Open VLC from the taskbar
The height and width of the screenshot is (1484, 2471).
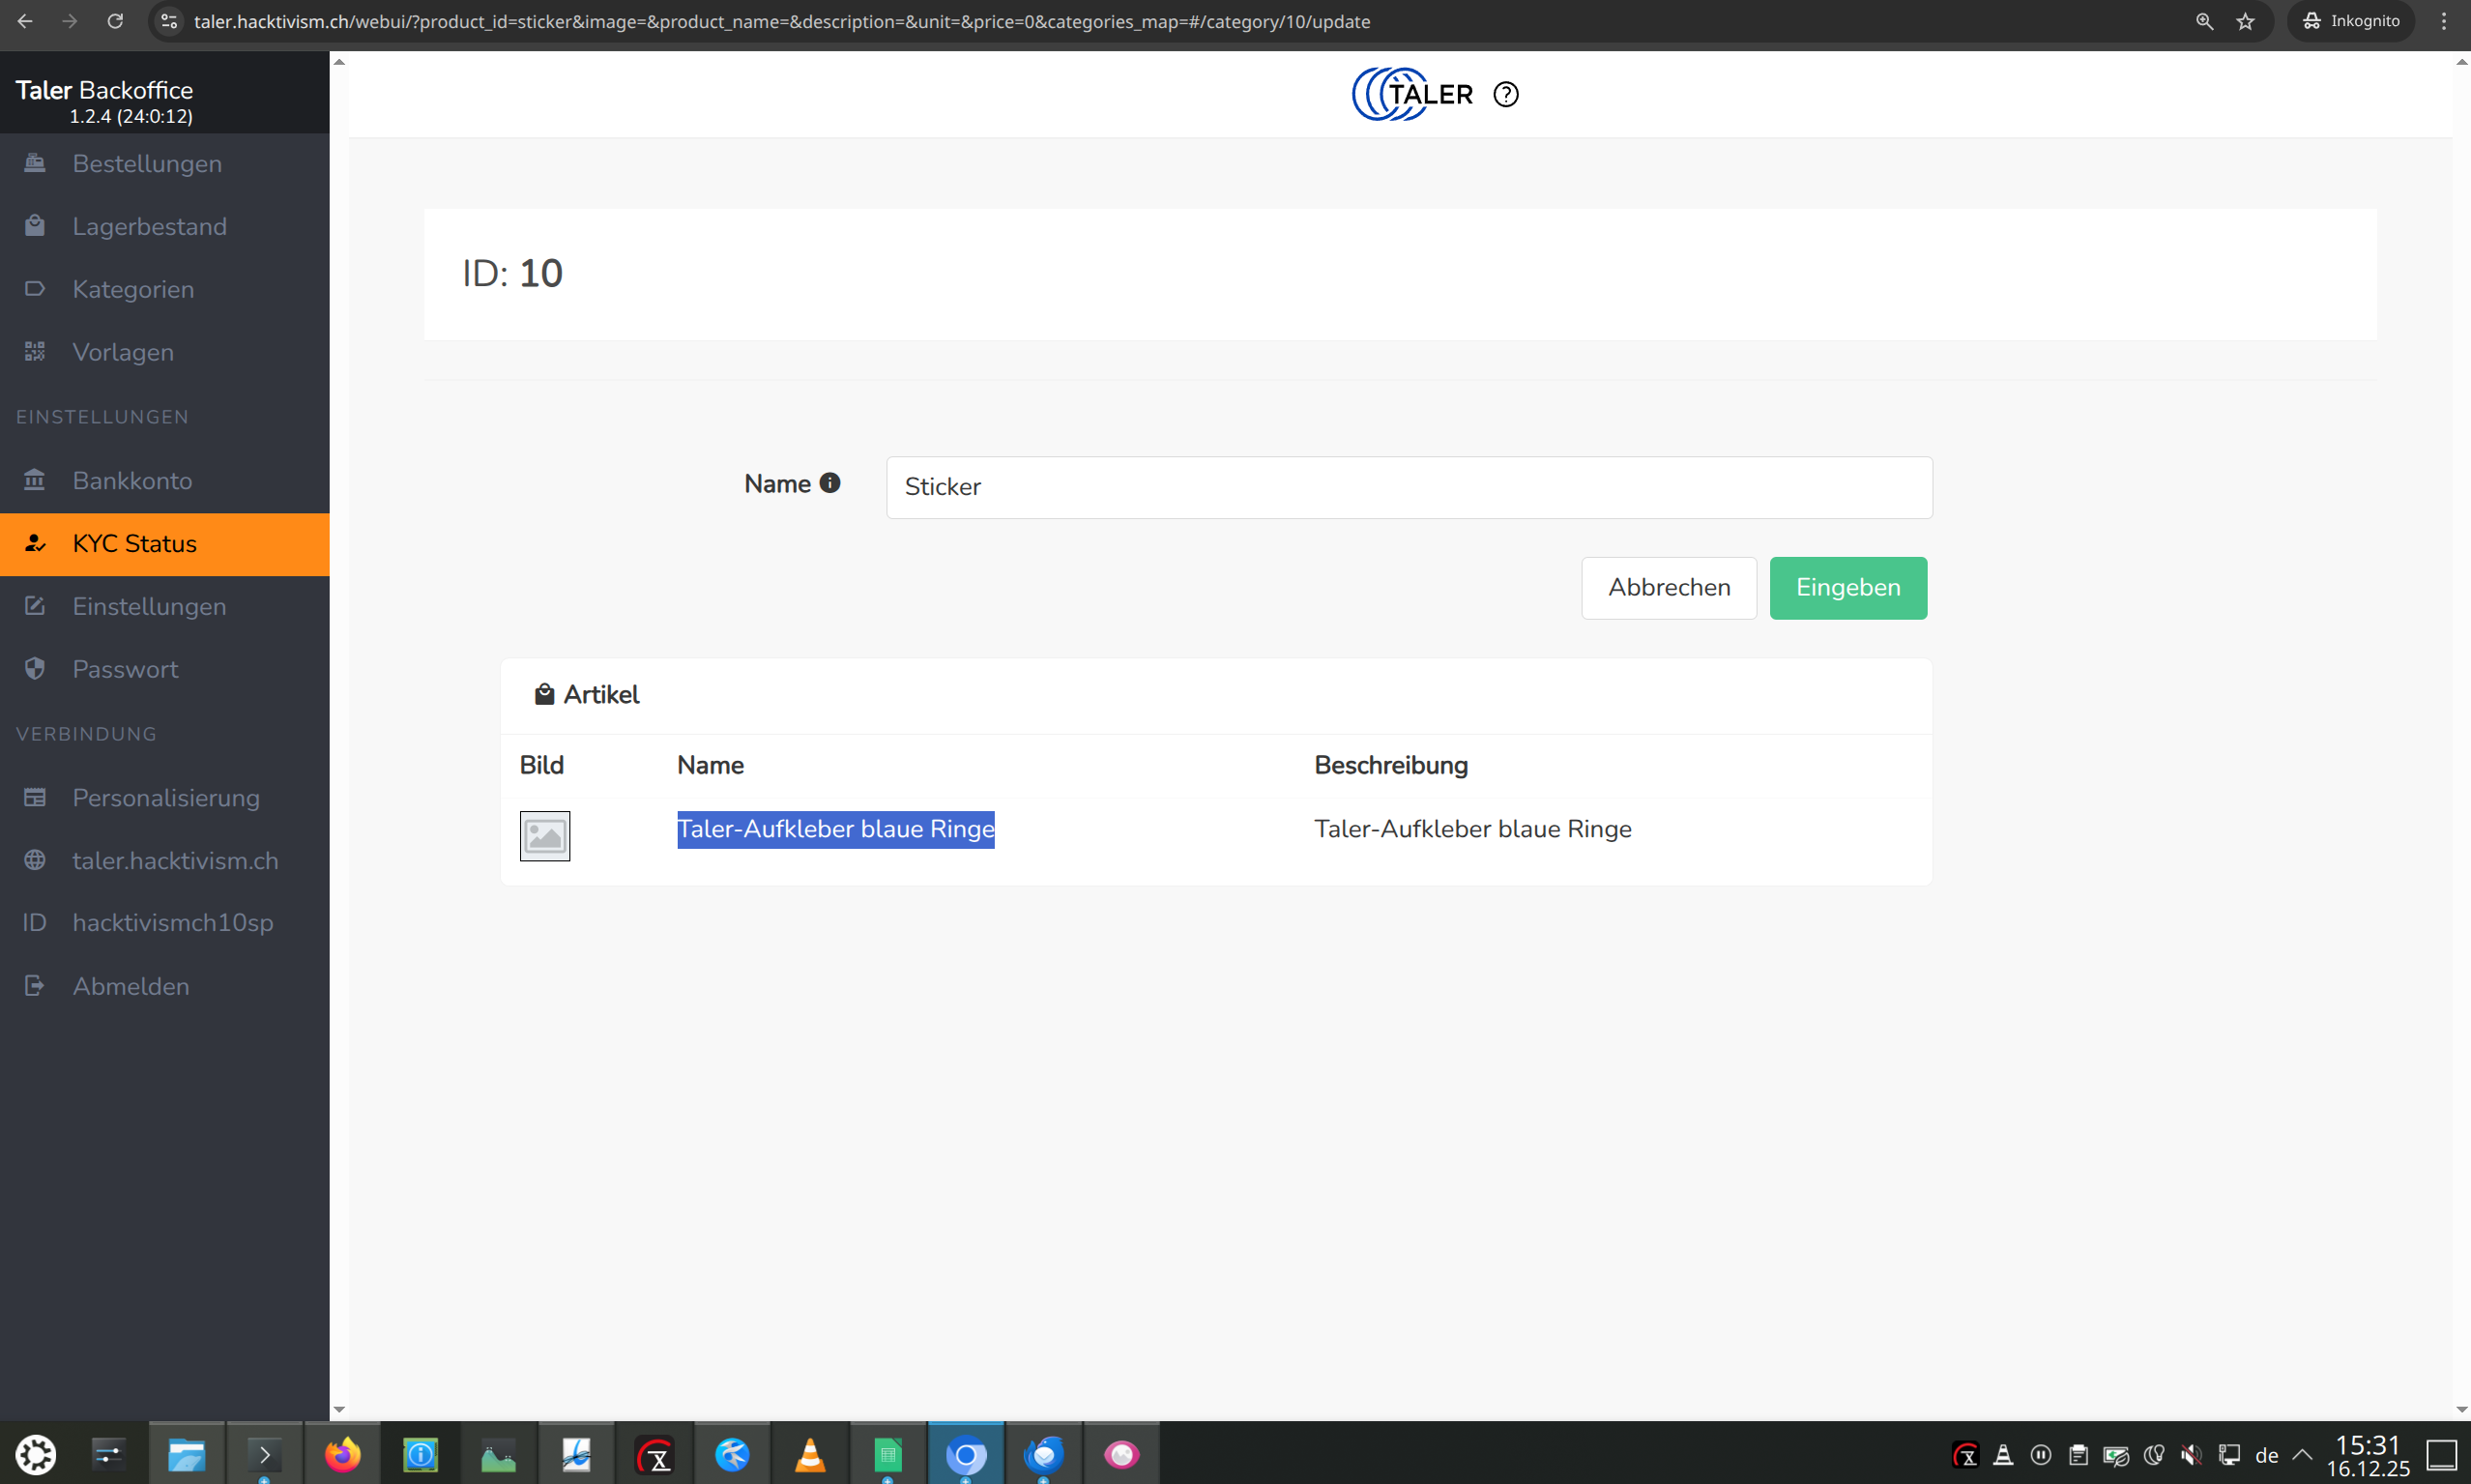pos(809,1454)
